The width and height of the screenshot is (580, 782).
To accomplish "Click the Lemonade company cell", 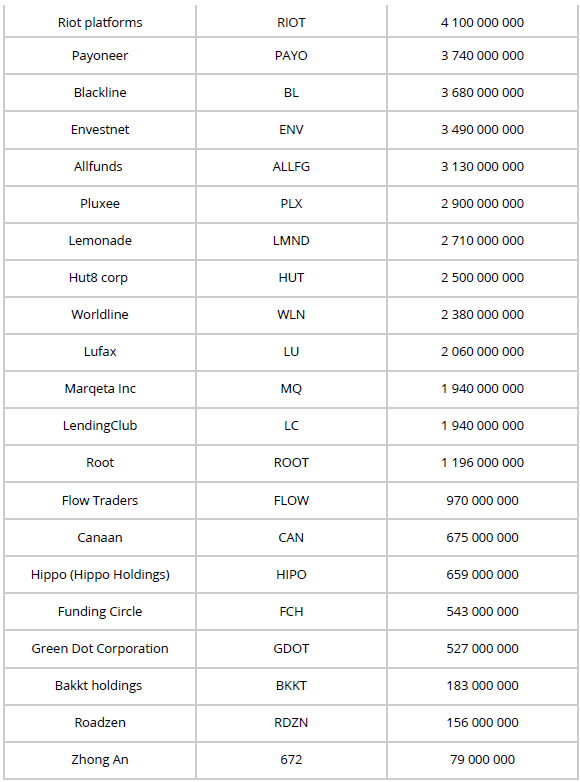I will 100,240.
